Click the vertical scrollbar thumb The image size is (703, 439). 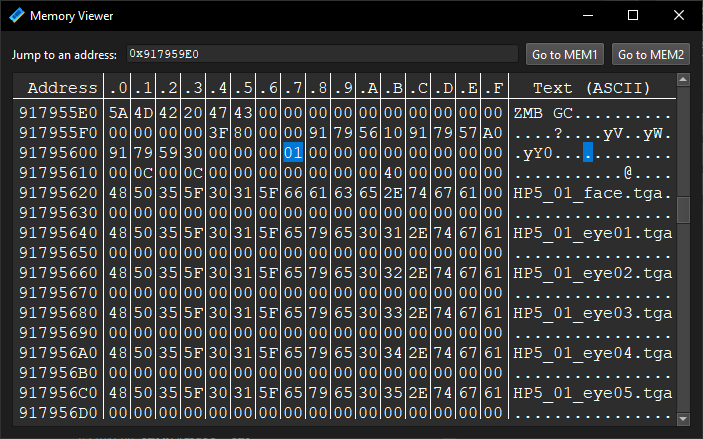pos(684,209)
